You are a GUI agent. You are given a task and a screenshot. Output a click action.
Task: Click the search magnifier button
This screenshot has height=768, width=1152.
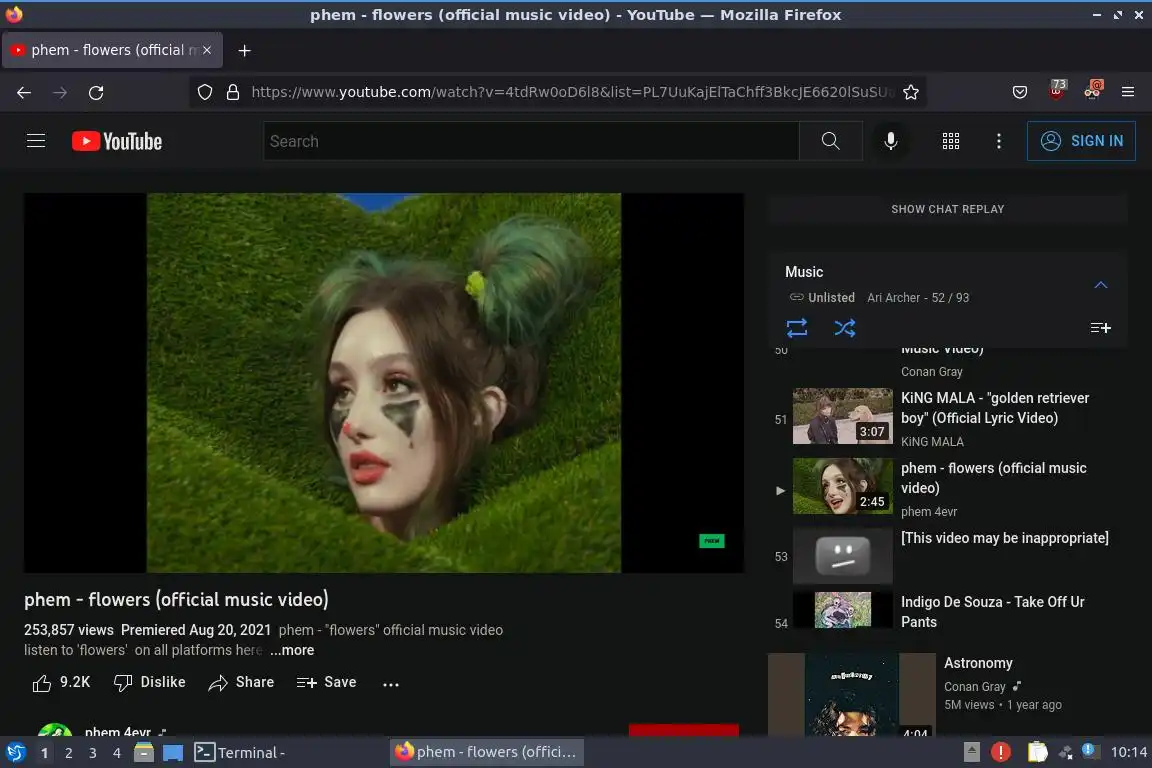[x=830, y=141]
